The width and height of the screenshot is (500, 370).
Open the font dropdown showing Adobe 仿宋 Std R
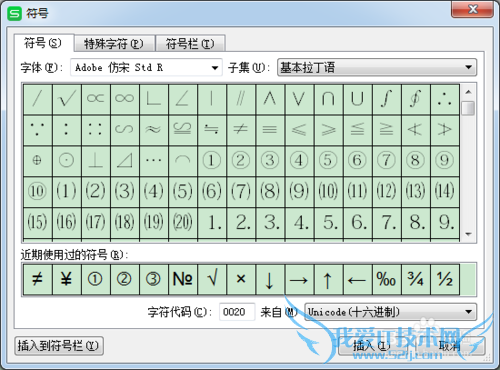coord(146,68)
